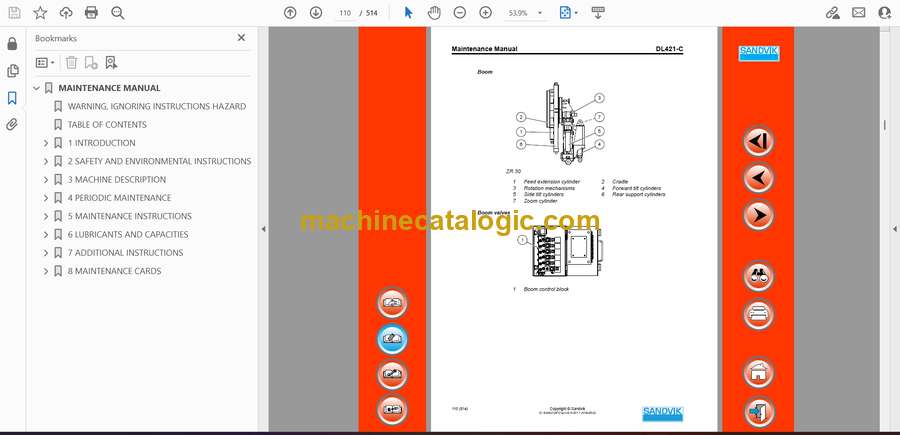Find the current bookmark icon
Viewport: 900px width, 435px height.
[111, 63]
